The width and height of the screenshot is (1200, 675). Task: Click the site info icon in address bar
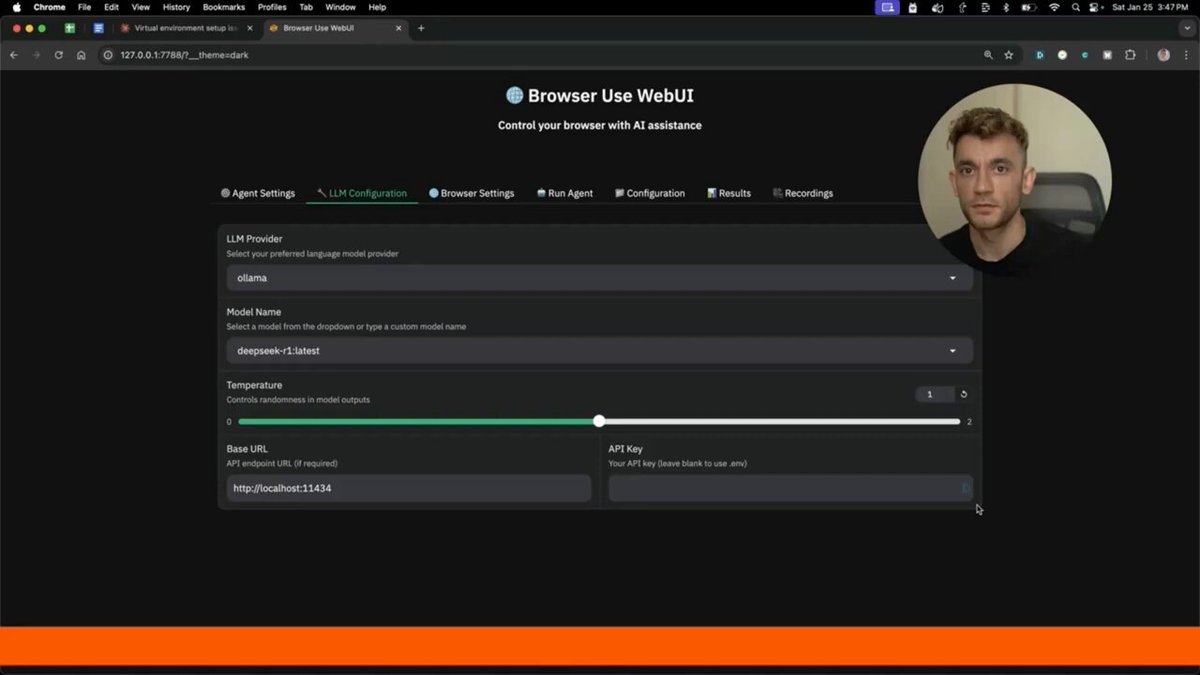click(108, 55)
